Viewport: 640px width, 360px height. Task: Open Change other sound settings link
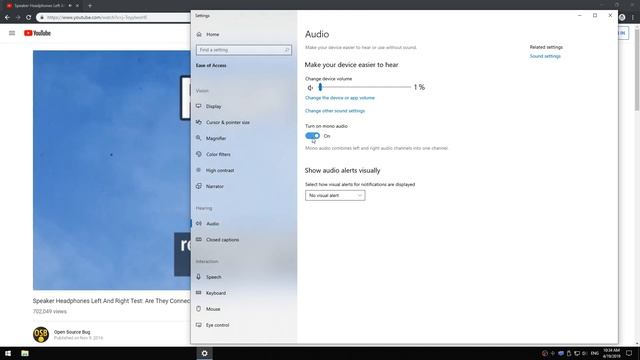(335, 111)
